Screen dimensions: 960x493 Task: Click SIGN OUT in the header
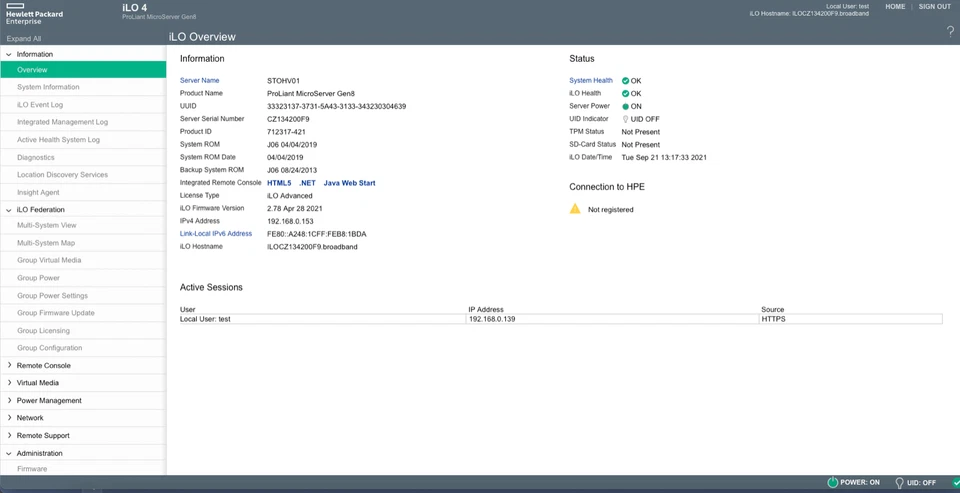pyautogui.click(x=935, y=7)
